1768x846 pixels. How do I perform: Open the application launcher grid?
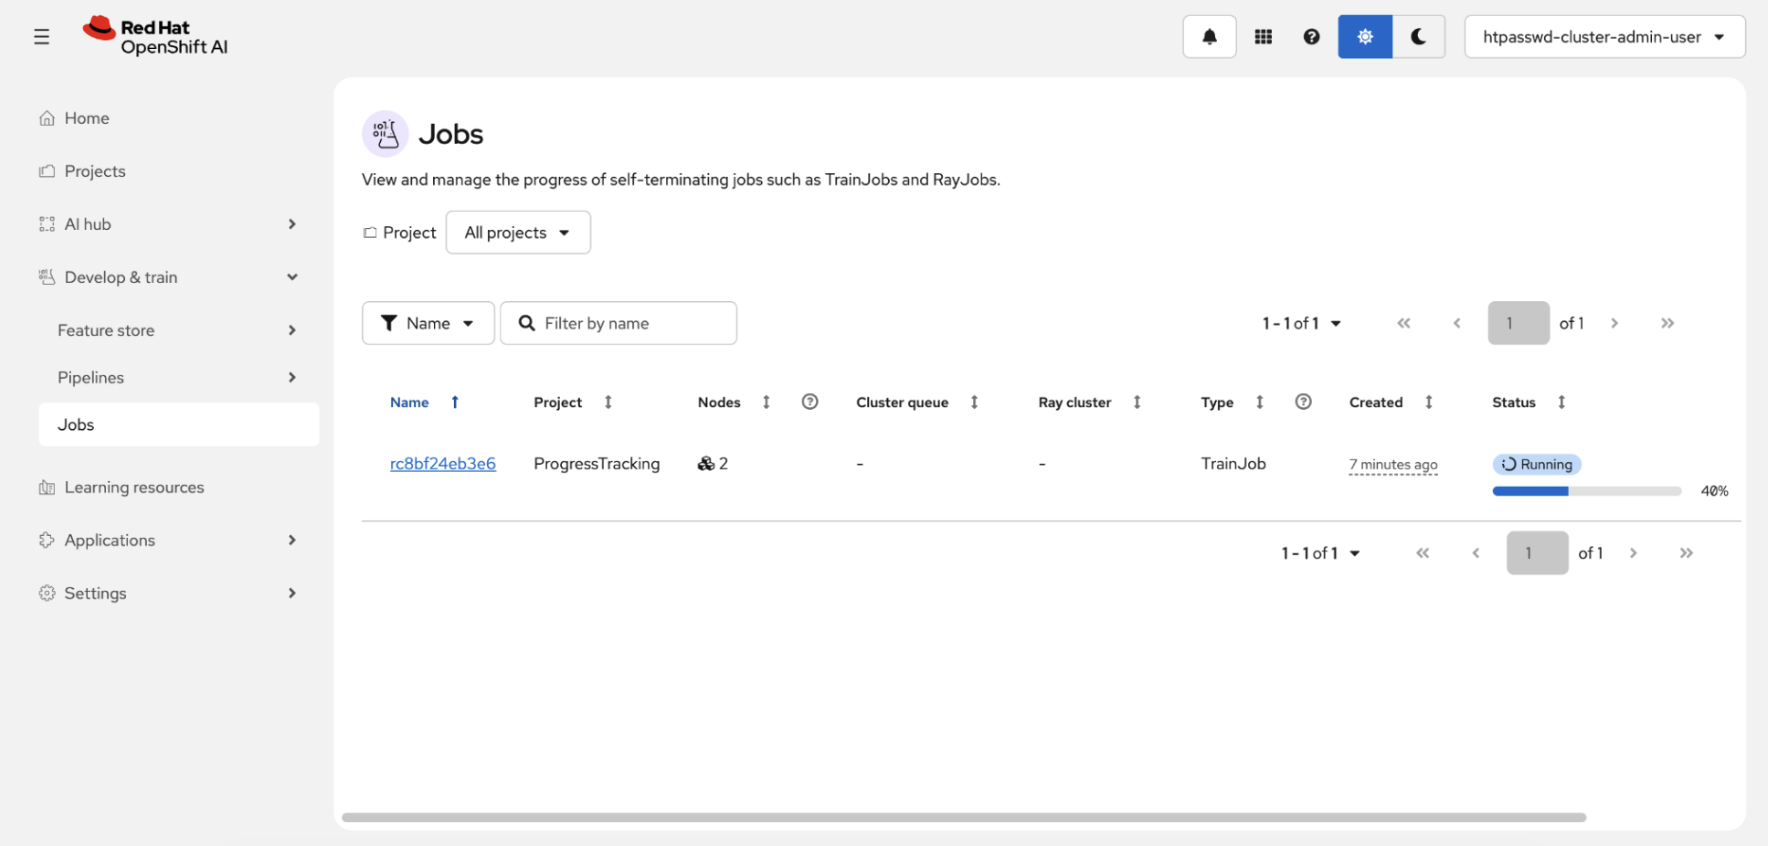(x=1263, y=37)
